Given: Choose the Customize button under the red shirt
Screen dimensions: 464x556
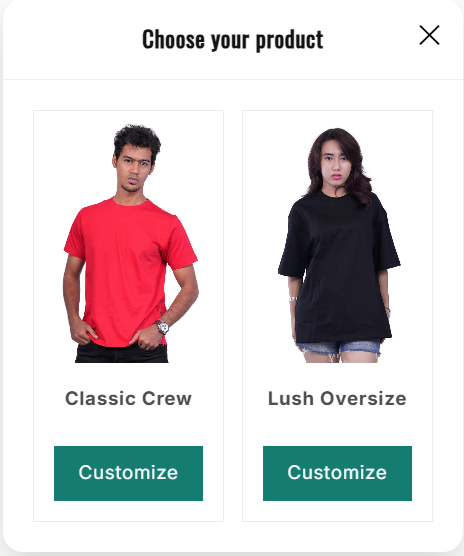Looking at the screenshot, I should click(x=128, y=473).
